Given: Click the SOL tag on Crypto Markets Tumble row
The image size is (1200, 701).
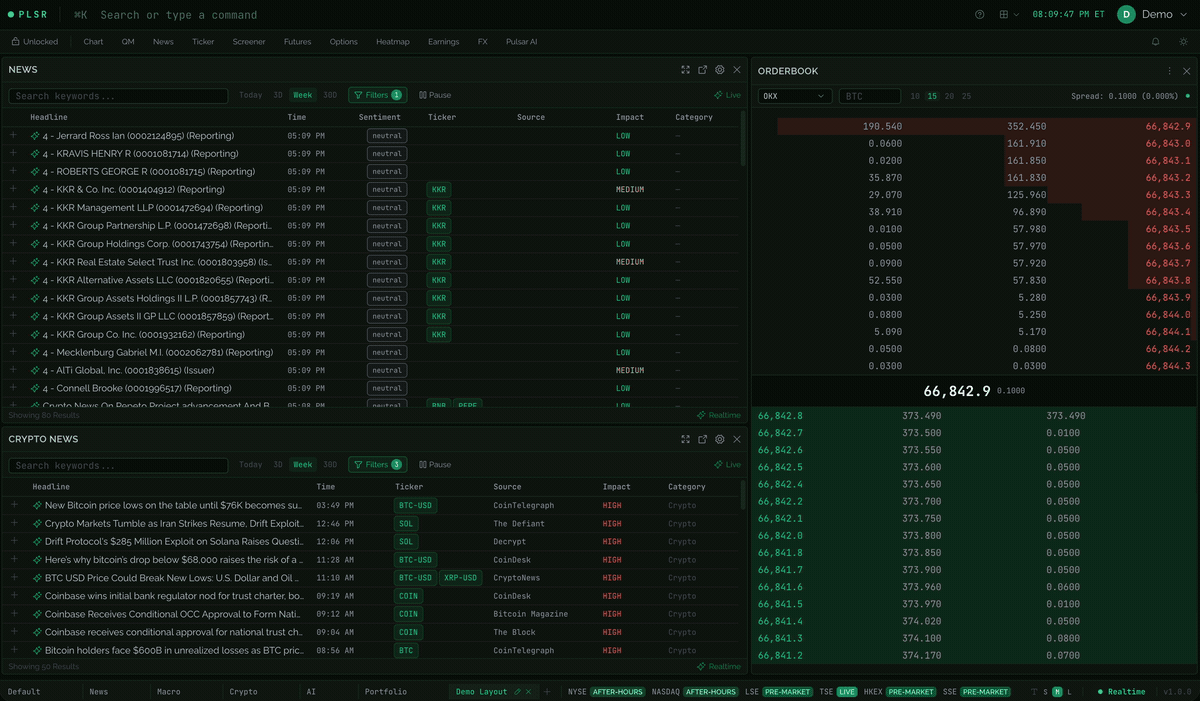Looking at the screenshot, I should tap(406, 523).
